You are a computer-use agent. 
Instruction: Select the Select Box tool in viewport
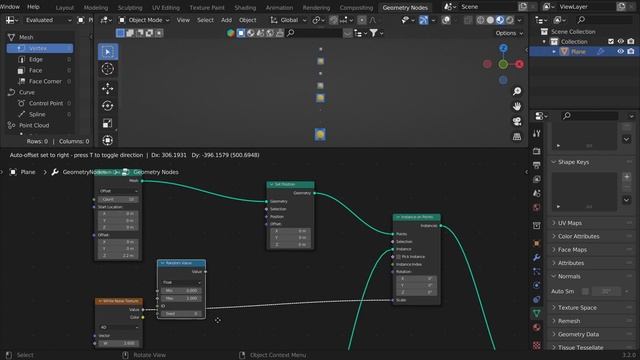tap(108, 52)
